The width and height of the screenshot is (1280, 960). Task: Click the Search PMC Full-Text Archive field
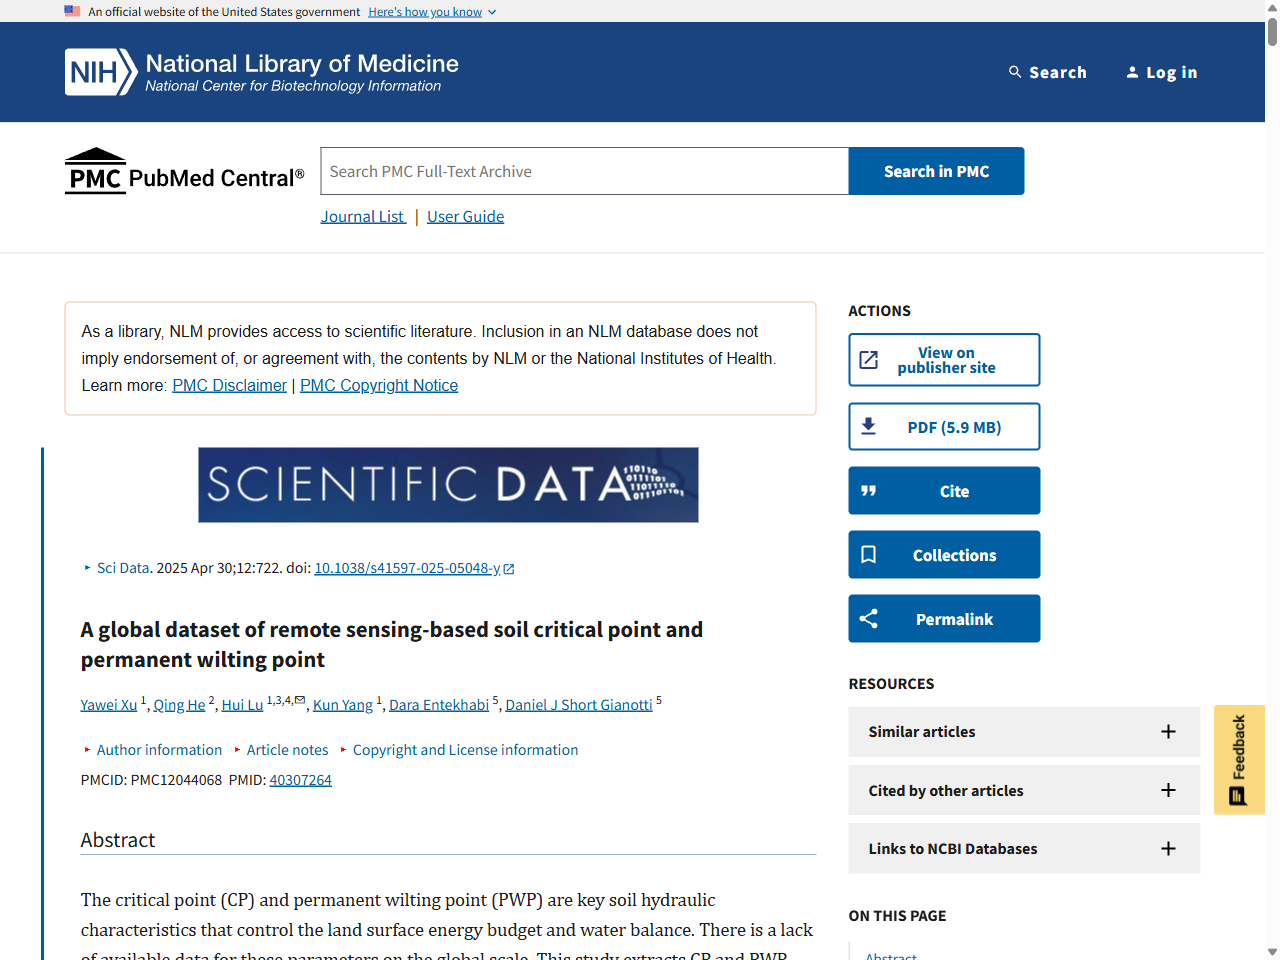(x=584, y=171)
